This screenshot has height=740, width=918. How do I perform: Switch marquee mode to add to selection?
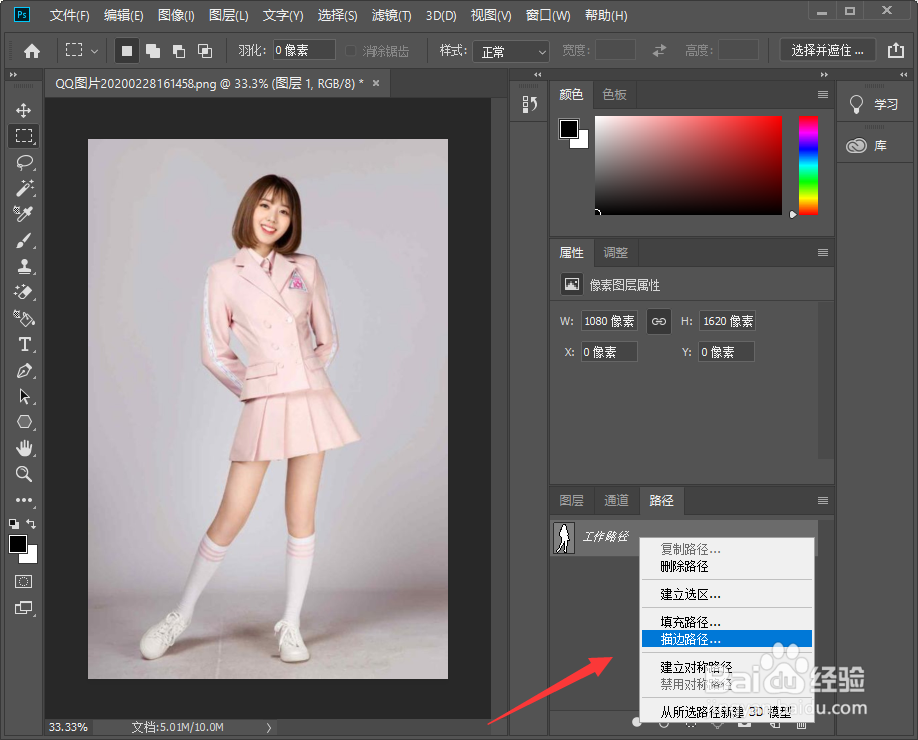155,50
